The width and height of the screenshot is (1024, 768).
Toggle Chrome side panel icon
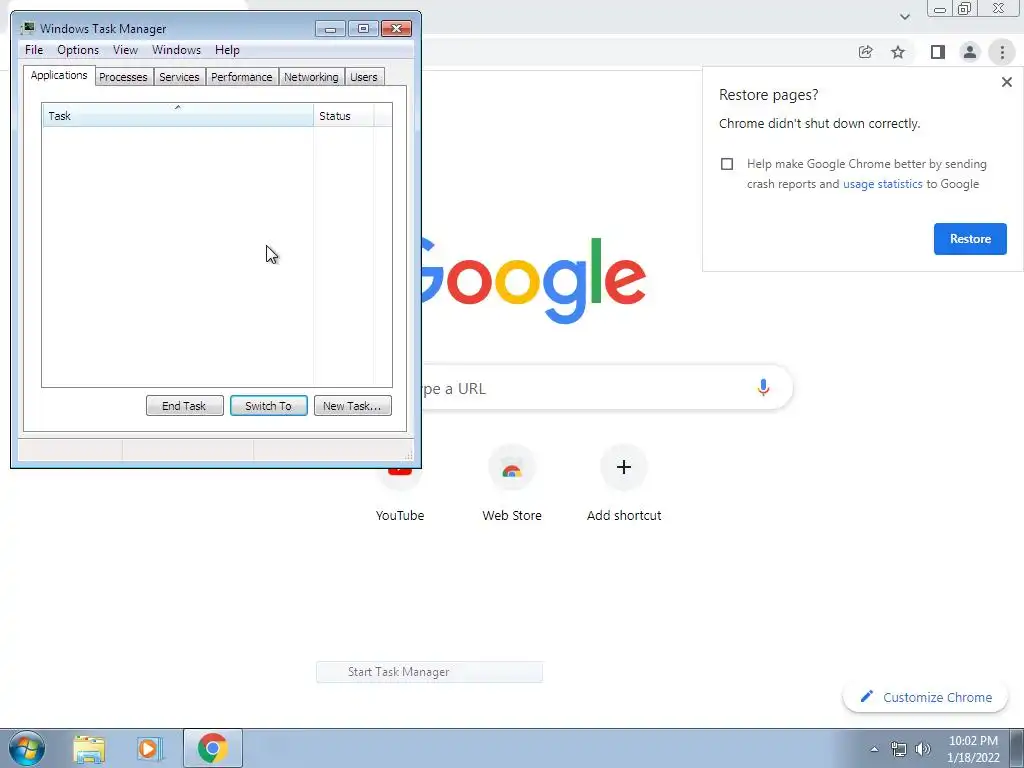(938, 52)
